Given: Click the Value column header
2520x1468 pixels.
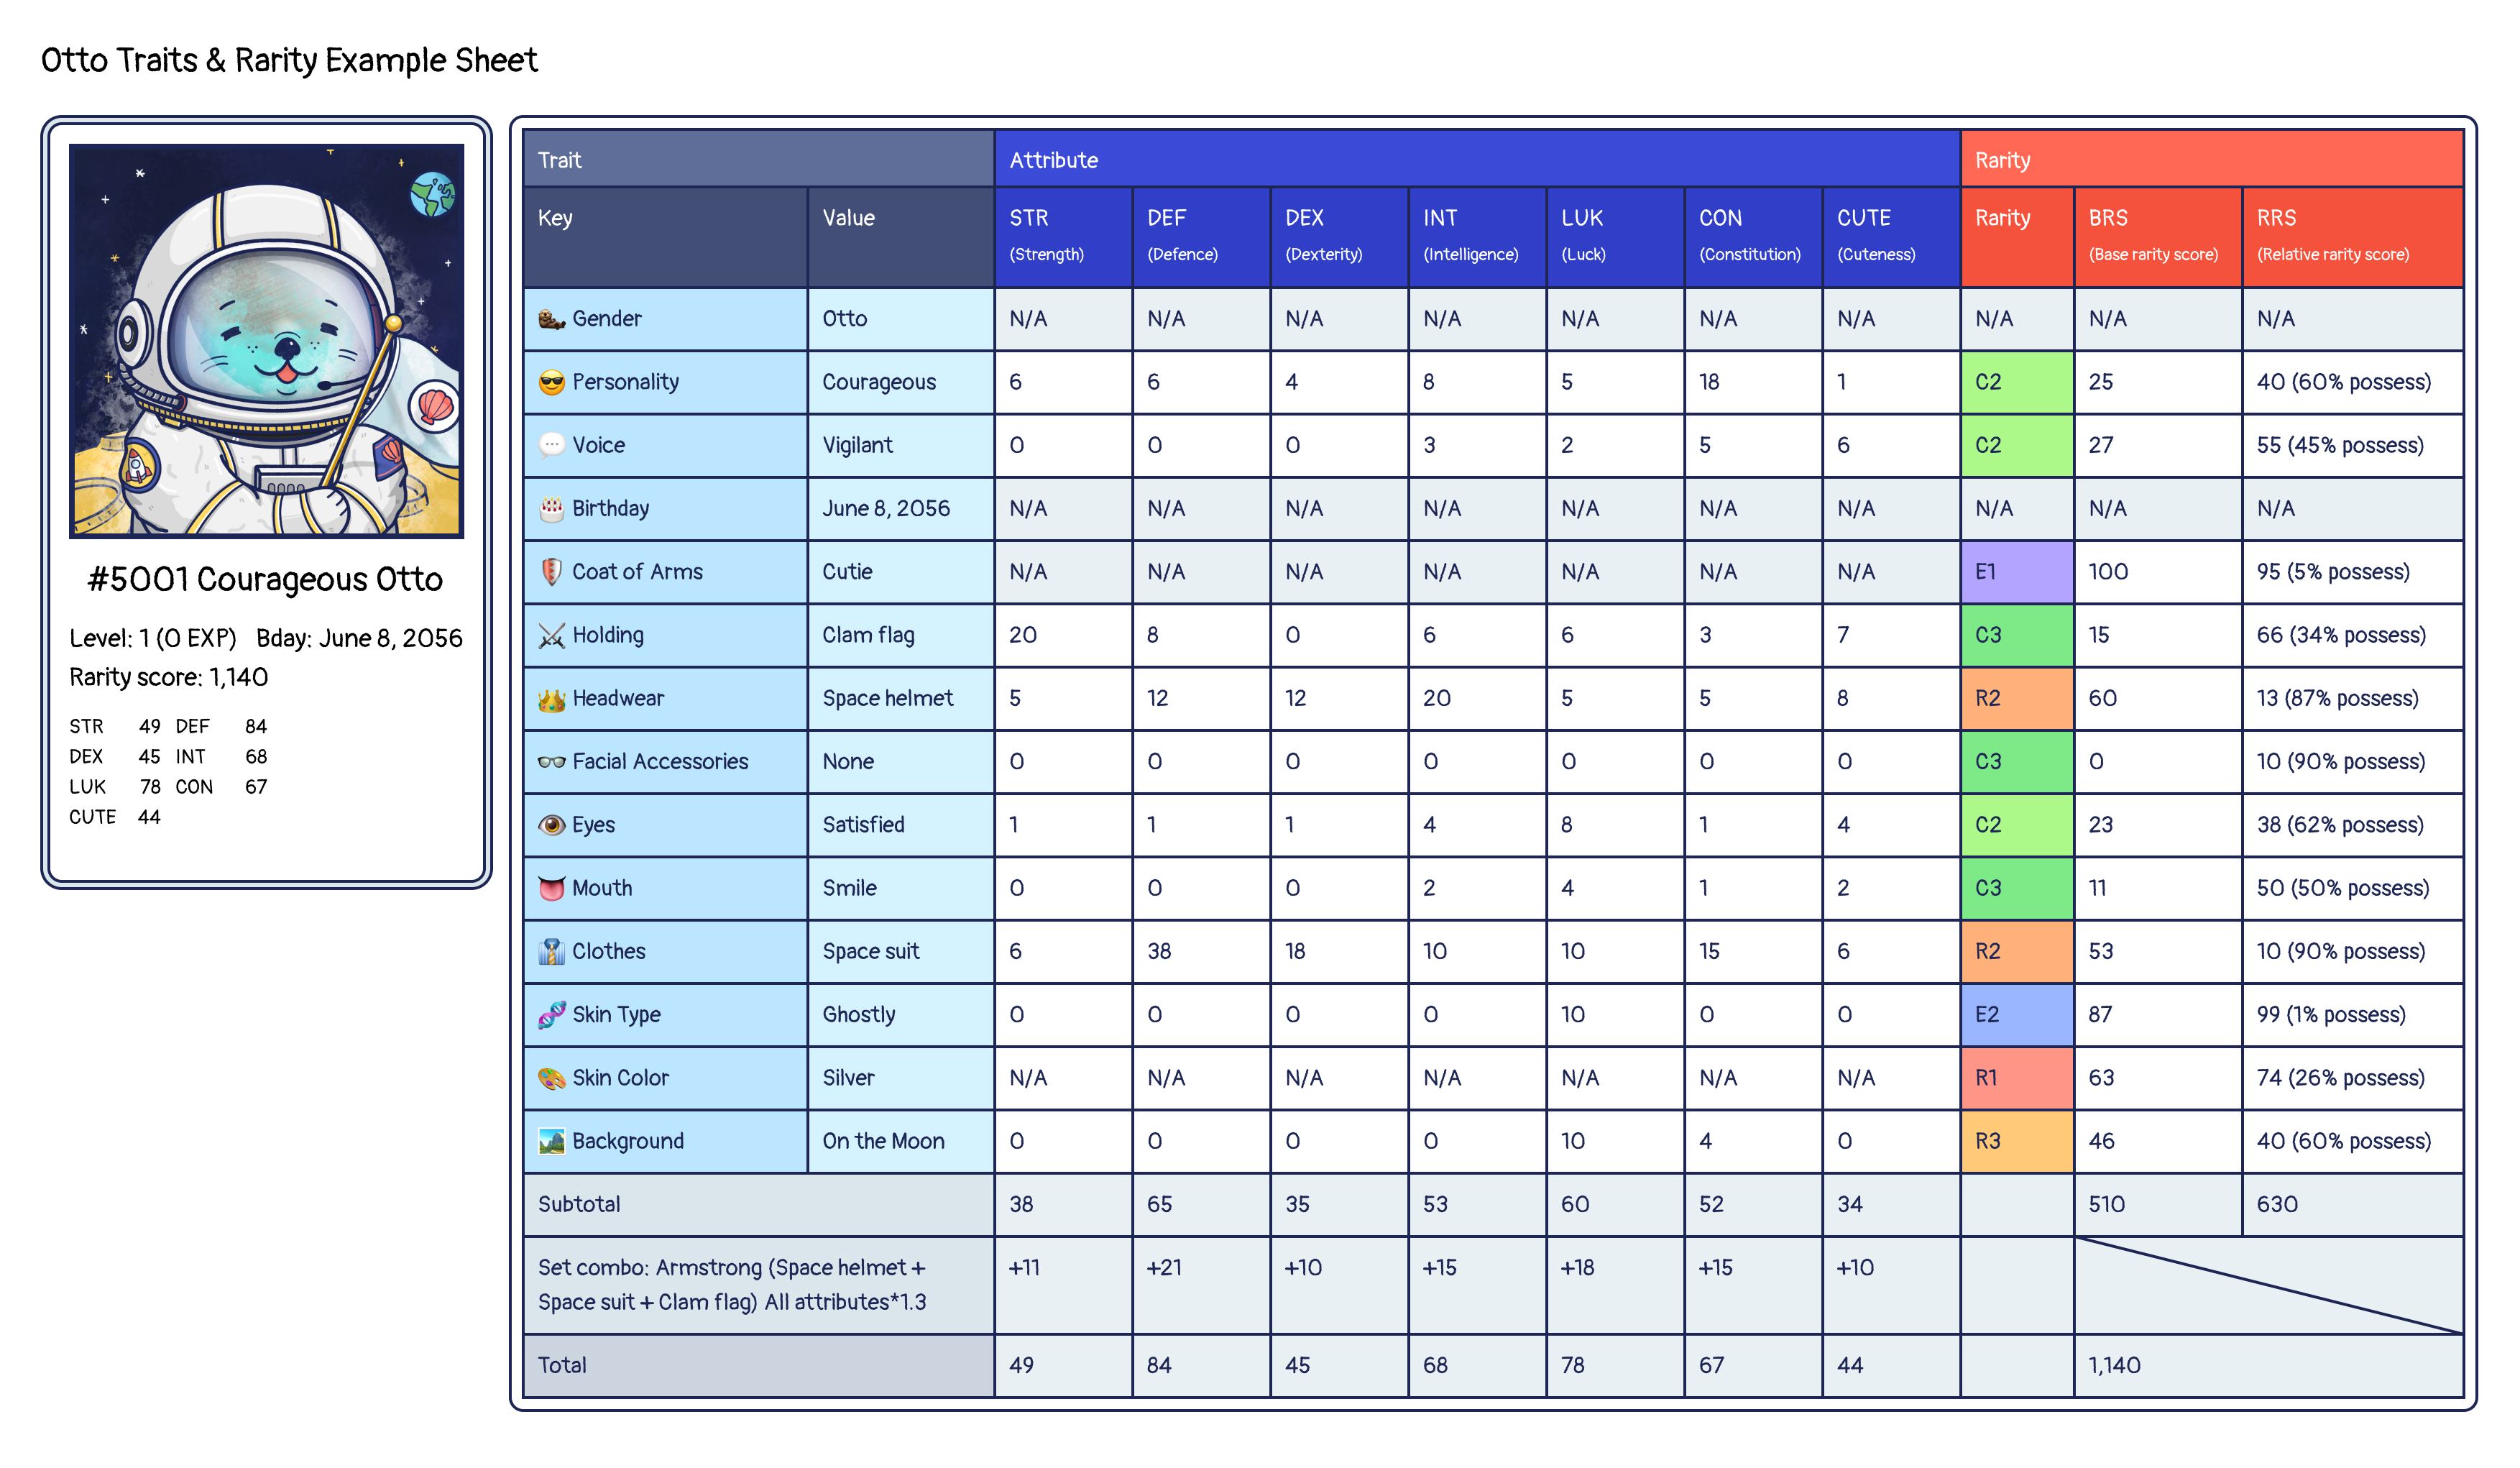Looking at the screenshot, I should tap(901, 237).
